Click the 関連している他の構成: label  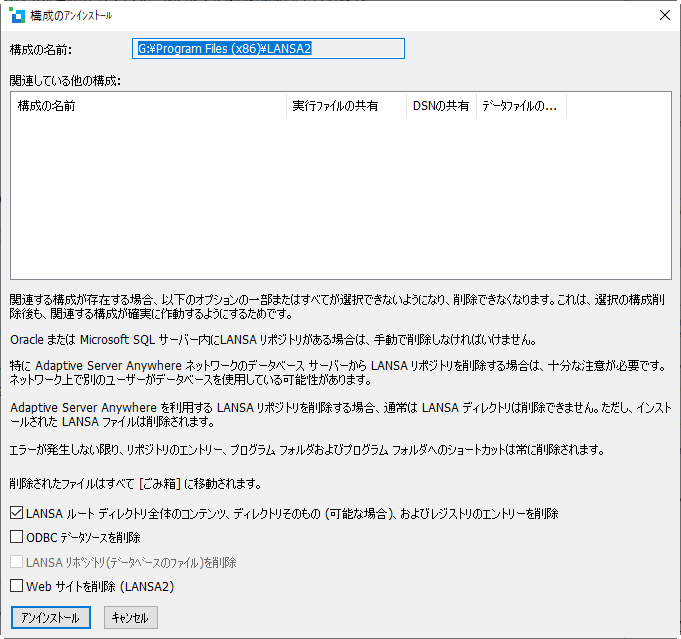coord(65,80)
